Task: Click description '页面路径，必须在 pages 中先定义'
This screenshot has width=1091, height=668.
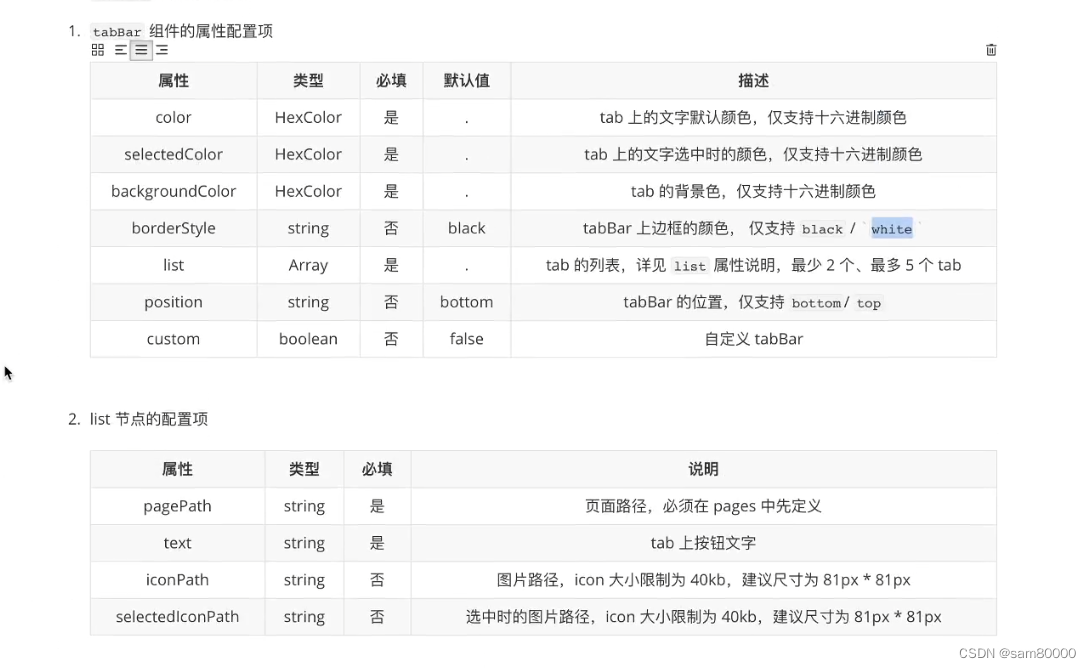Action: [x=703, y=506]
